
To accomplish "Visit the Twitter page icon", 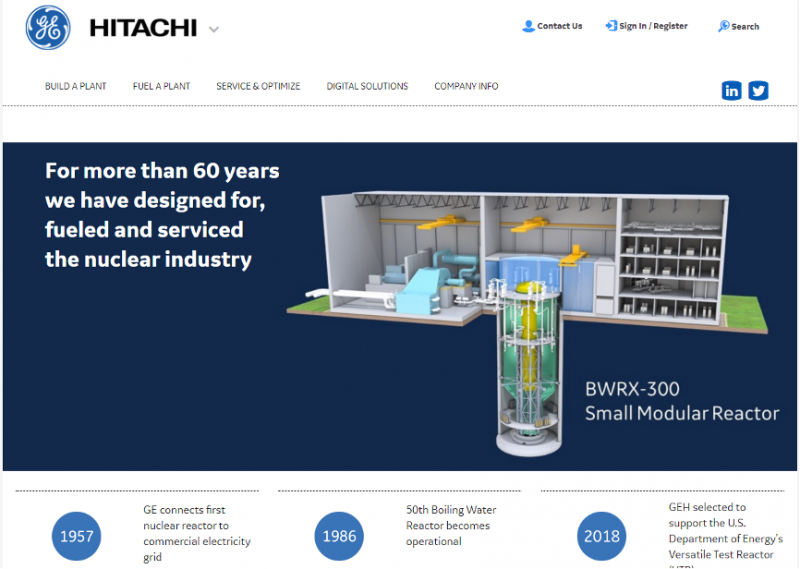I will tap(758, 91).
